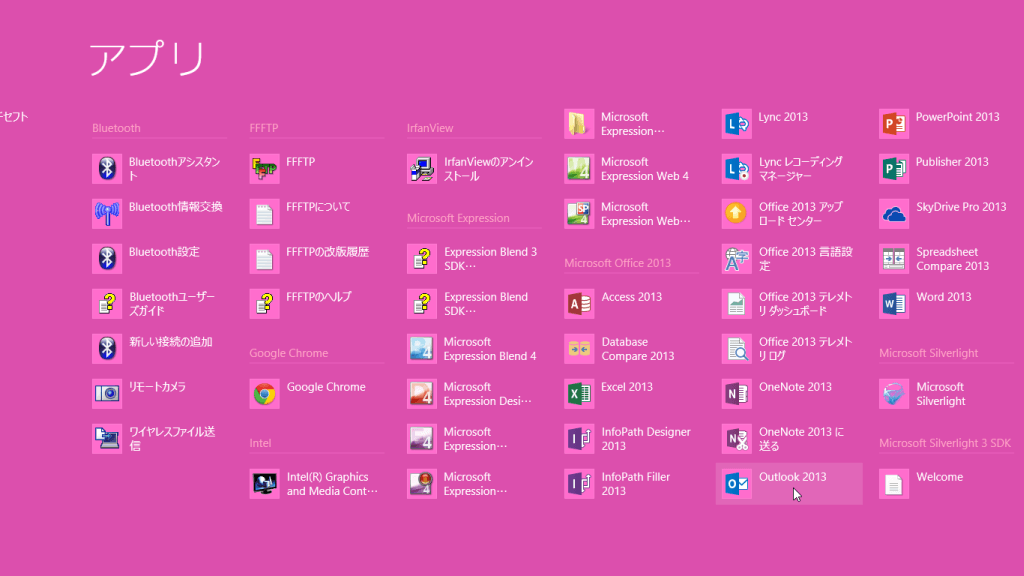Open Lync レコーディング マネージャー icon
The image size is (1024, 576).
pos(737,168)
